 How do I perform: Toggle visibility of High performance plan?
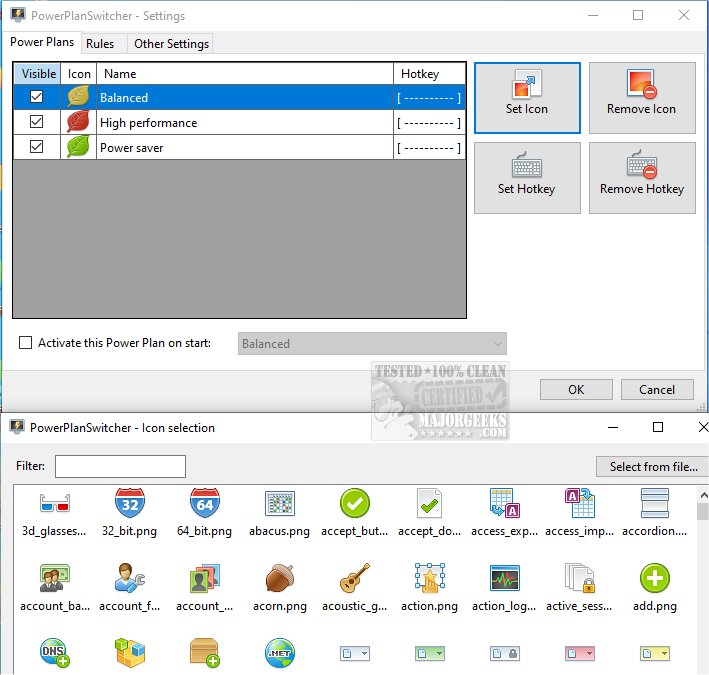(x=37, y=123)
